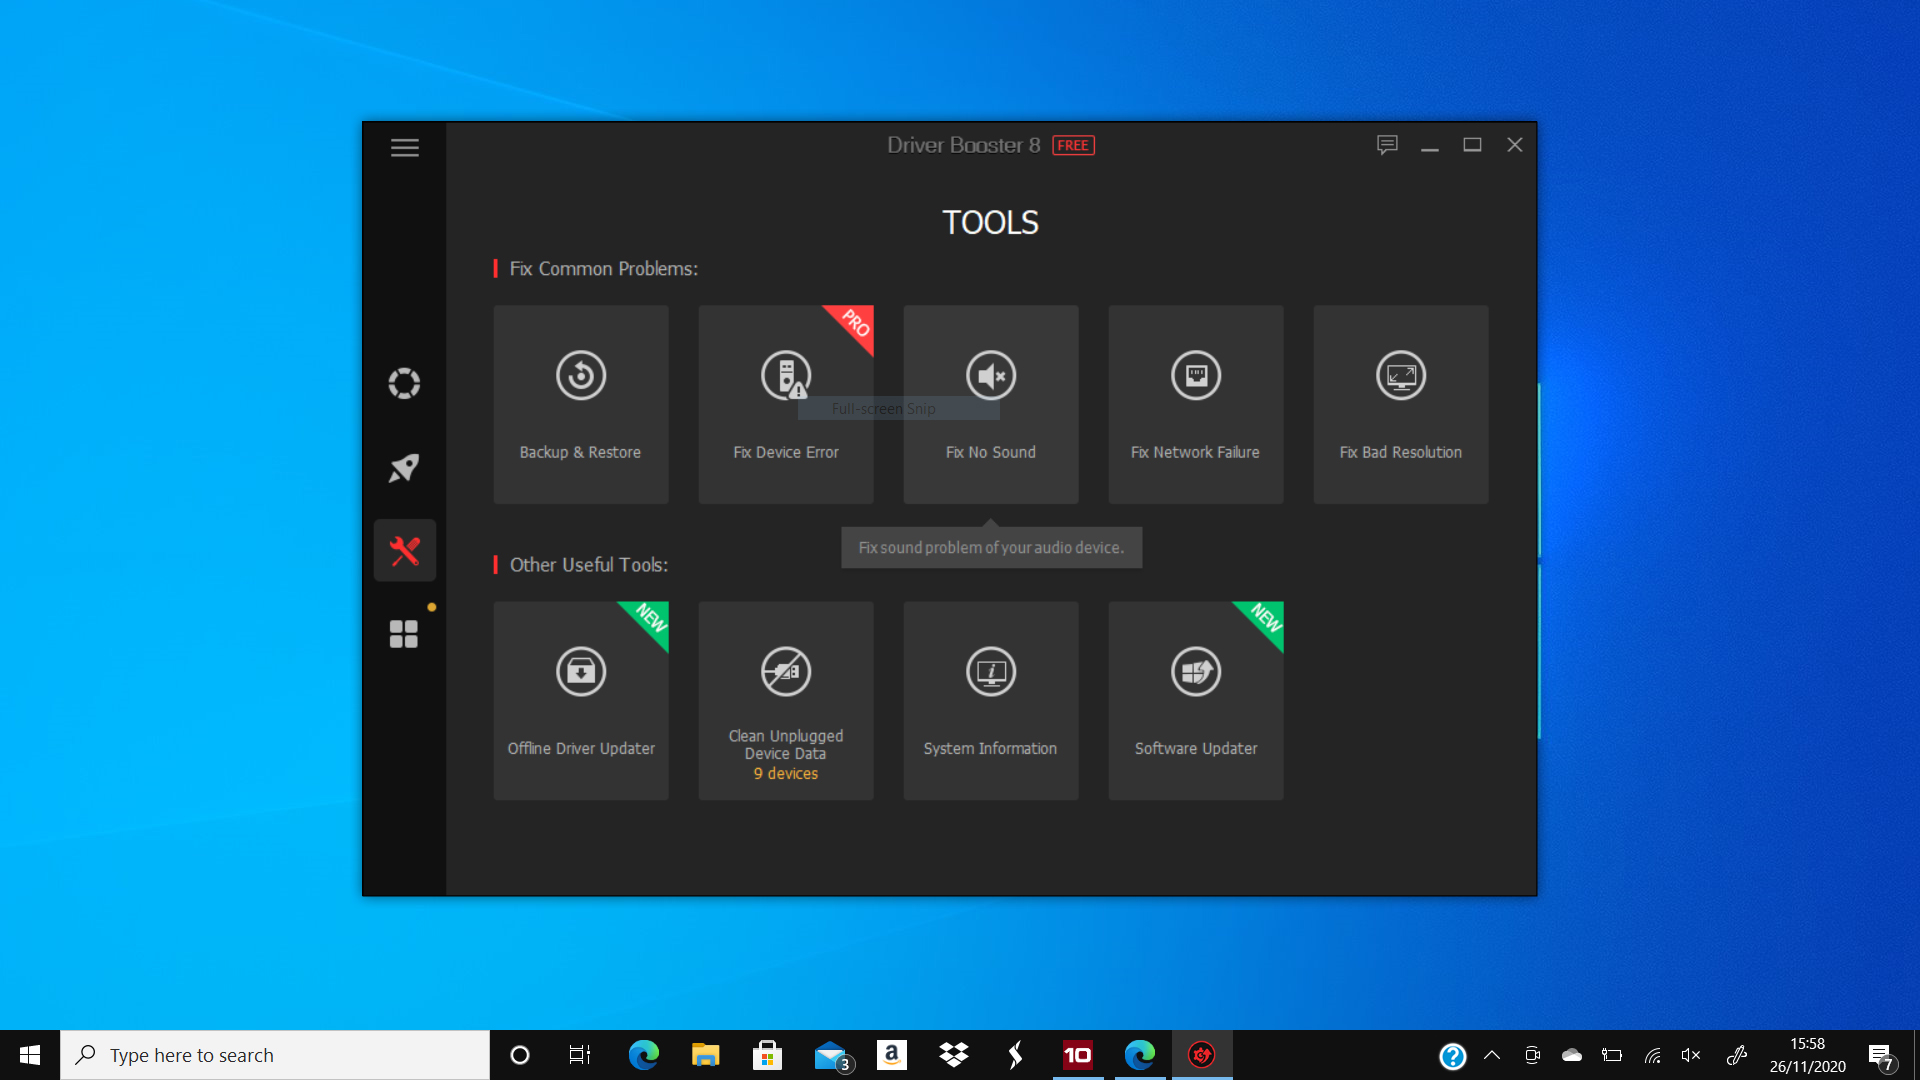Click the notification/comment icon in titlebar

tap(1387, 144)
